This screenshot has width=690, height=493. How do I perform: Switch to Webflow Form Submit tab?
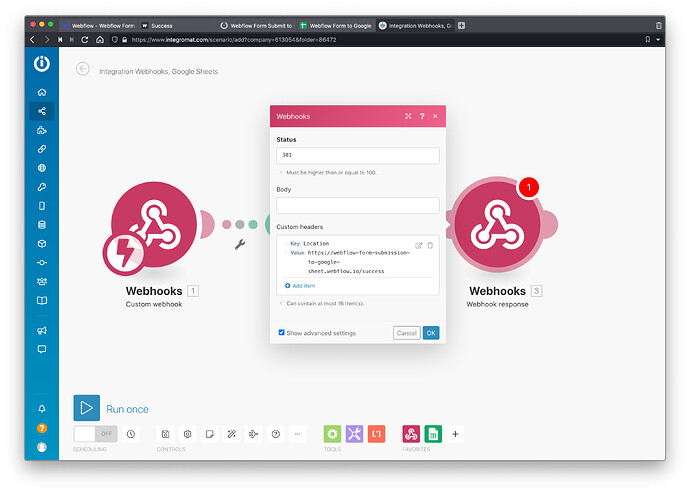point(257,26)
